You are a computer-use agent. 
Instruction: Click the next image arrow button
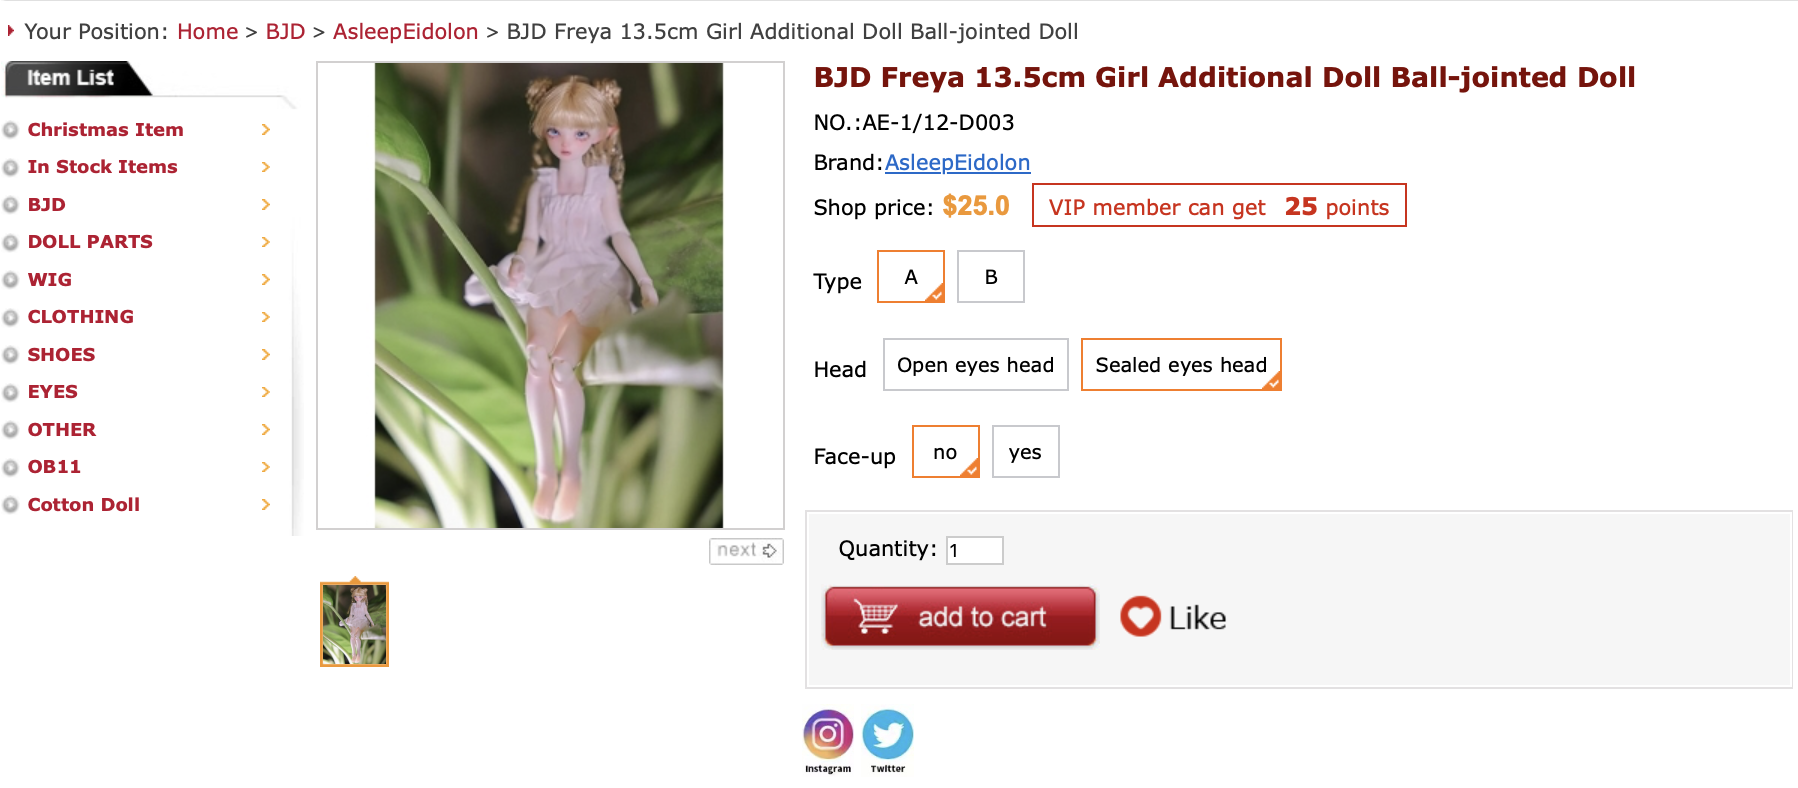coord(746,551)
